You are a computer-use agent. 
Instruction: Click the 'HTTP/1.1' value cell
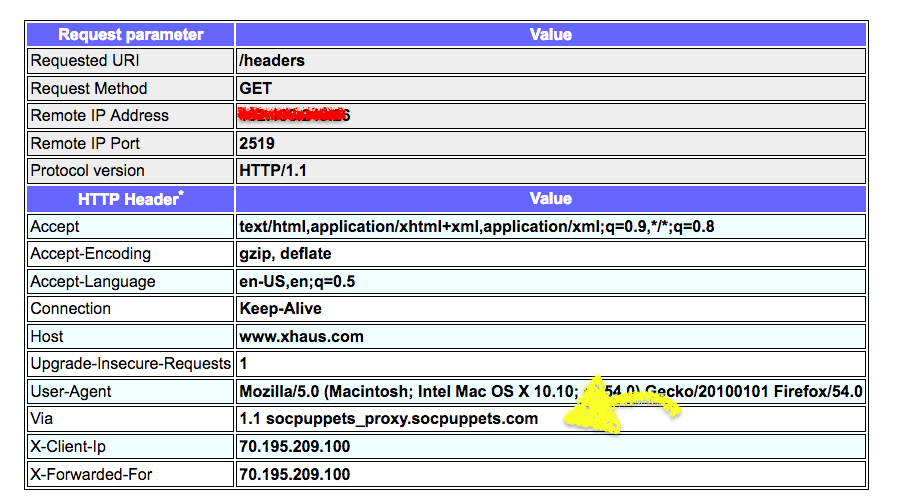(550, 171)
